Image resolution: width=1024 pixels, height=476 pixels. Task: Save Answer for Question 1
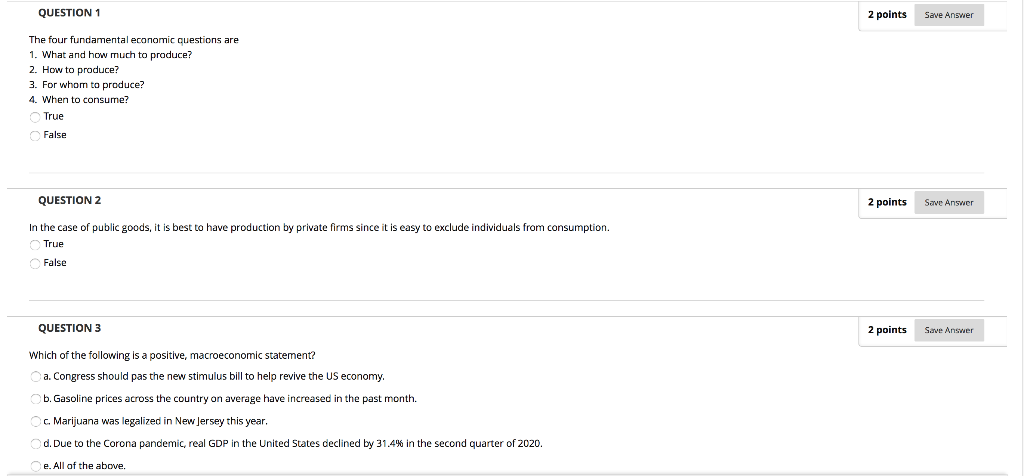coord(949,15)
